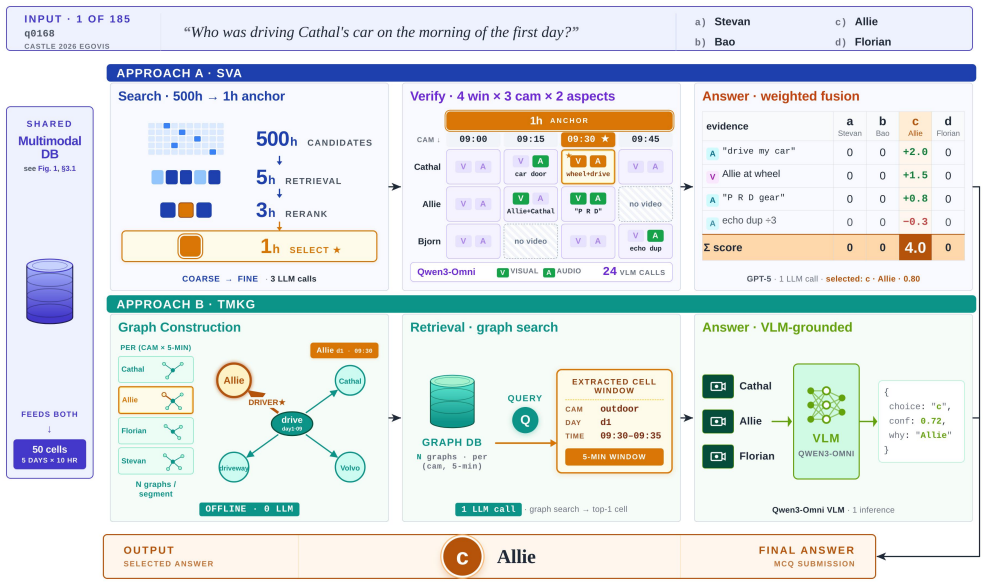Click the 5-MIN WINDOW button
987x586 pixels.
click(x=614, y=456)
